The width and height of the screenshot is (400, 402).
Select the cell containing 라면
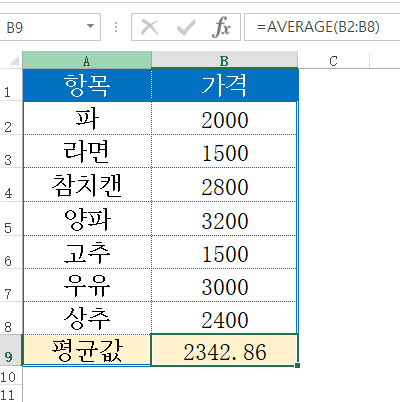(87, 151)
